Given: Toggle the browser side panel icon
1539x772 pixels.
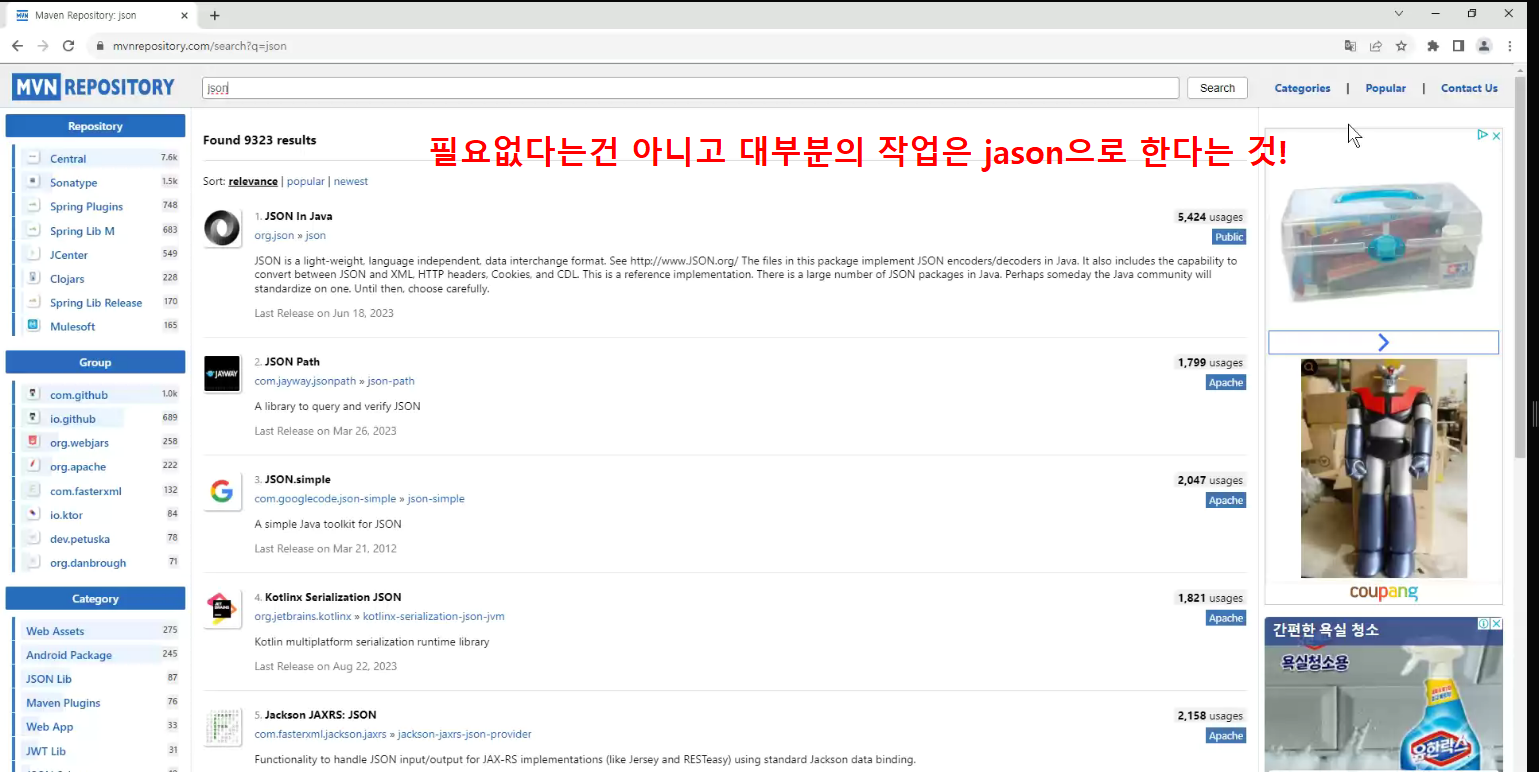Looking at the screenshot, I should pyautogui.click(x=1458, y=46).
